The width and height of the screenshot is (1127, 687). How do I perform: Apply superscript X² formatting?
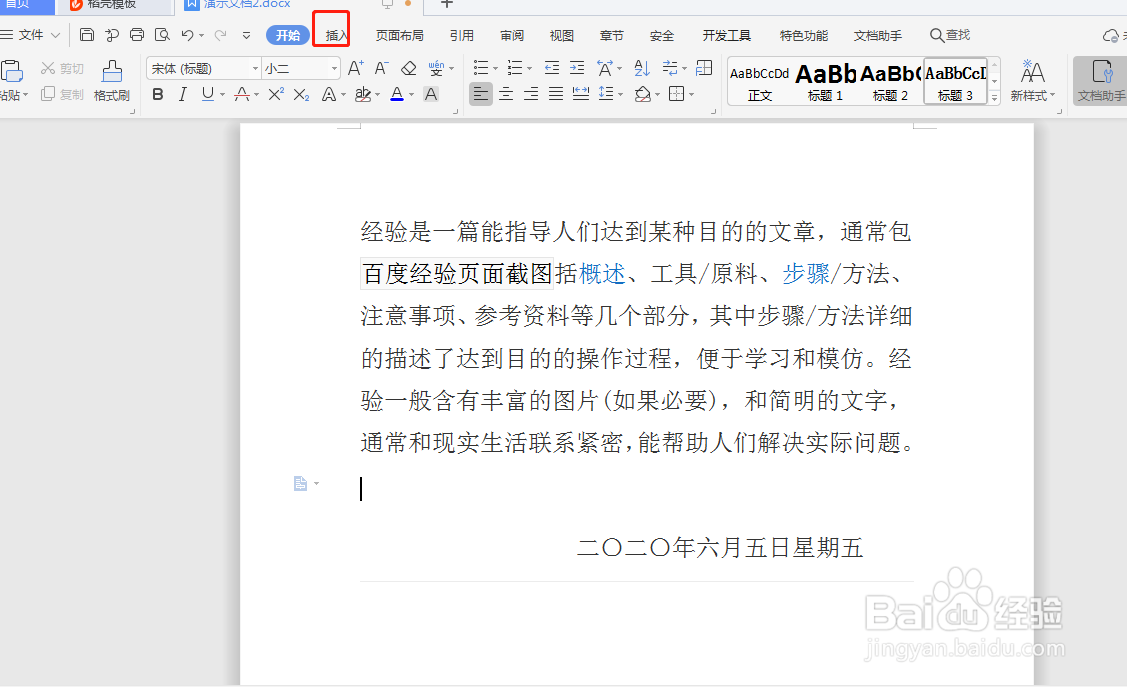click(x=276, y=94)
